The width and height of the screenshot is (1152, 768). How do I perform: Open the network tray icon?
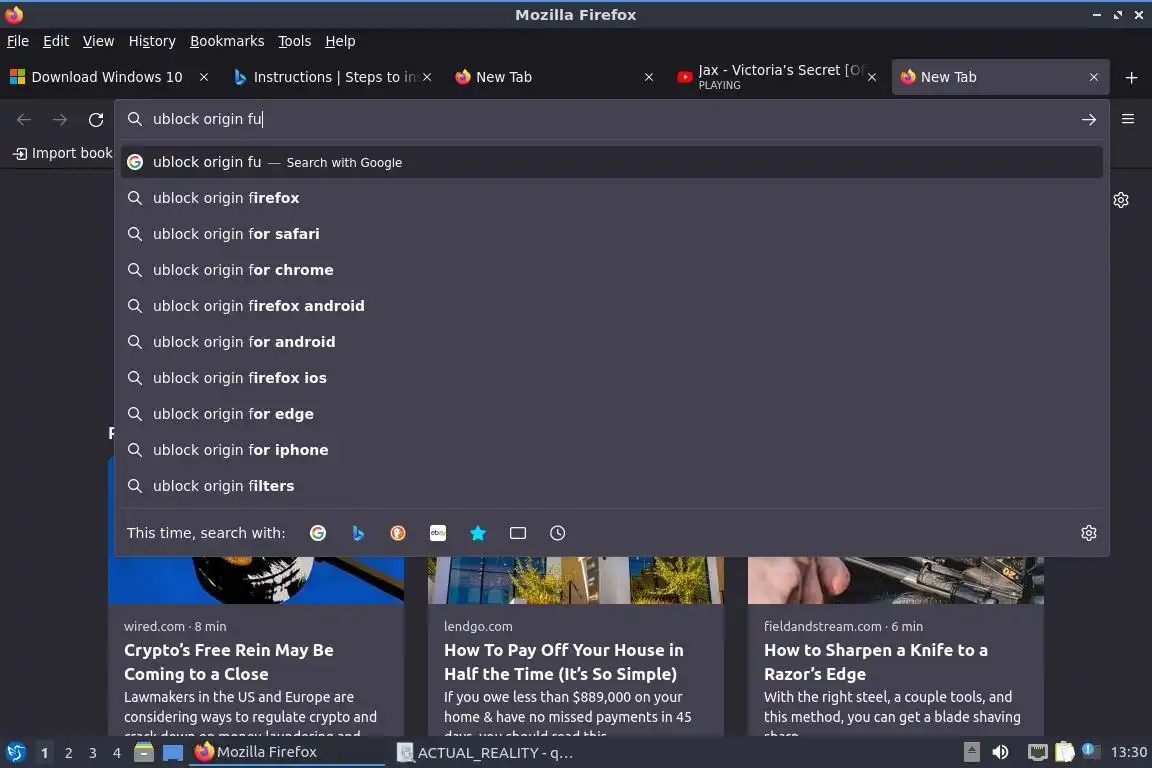(x=1037, y=753)
